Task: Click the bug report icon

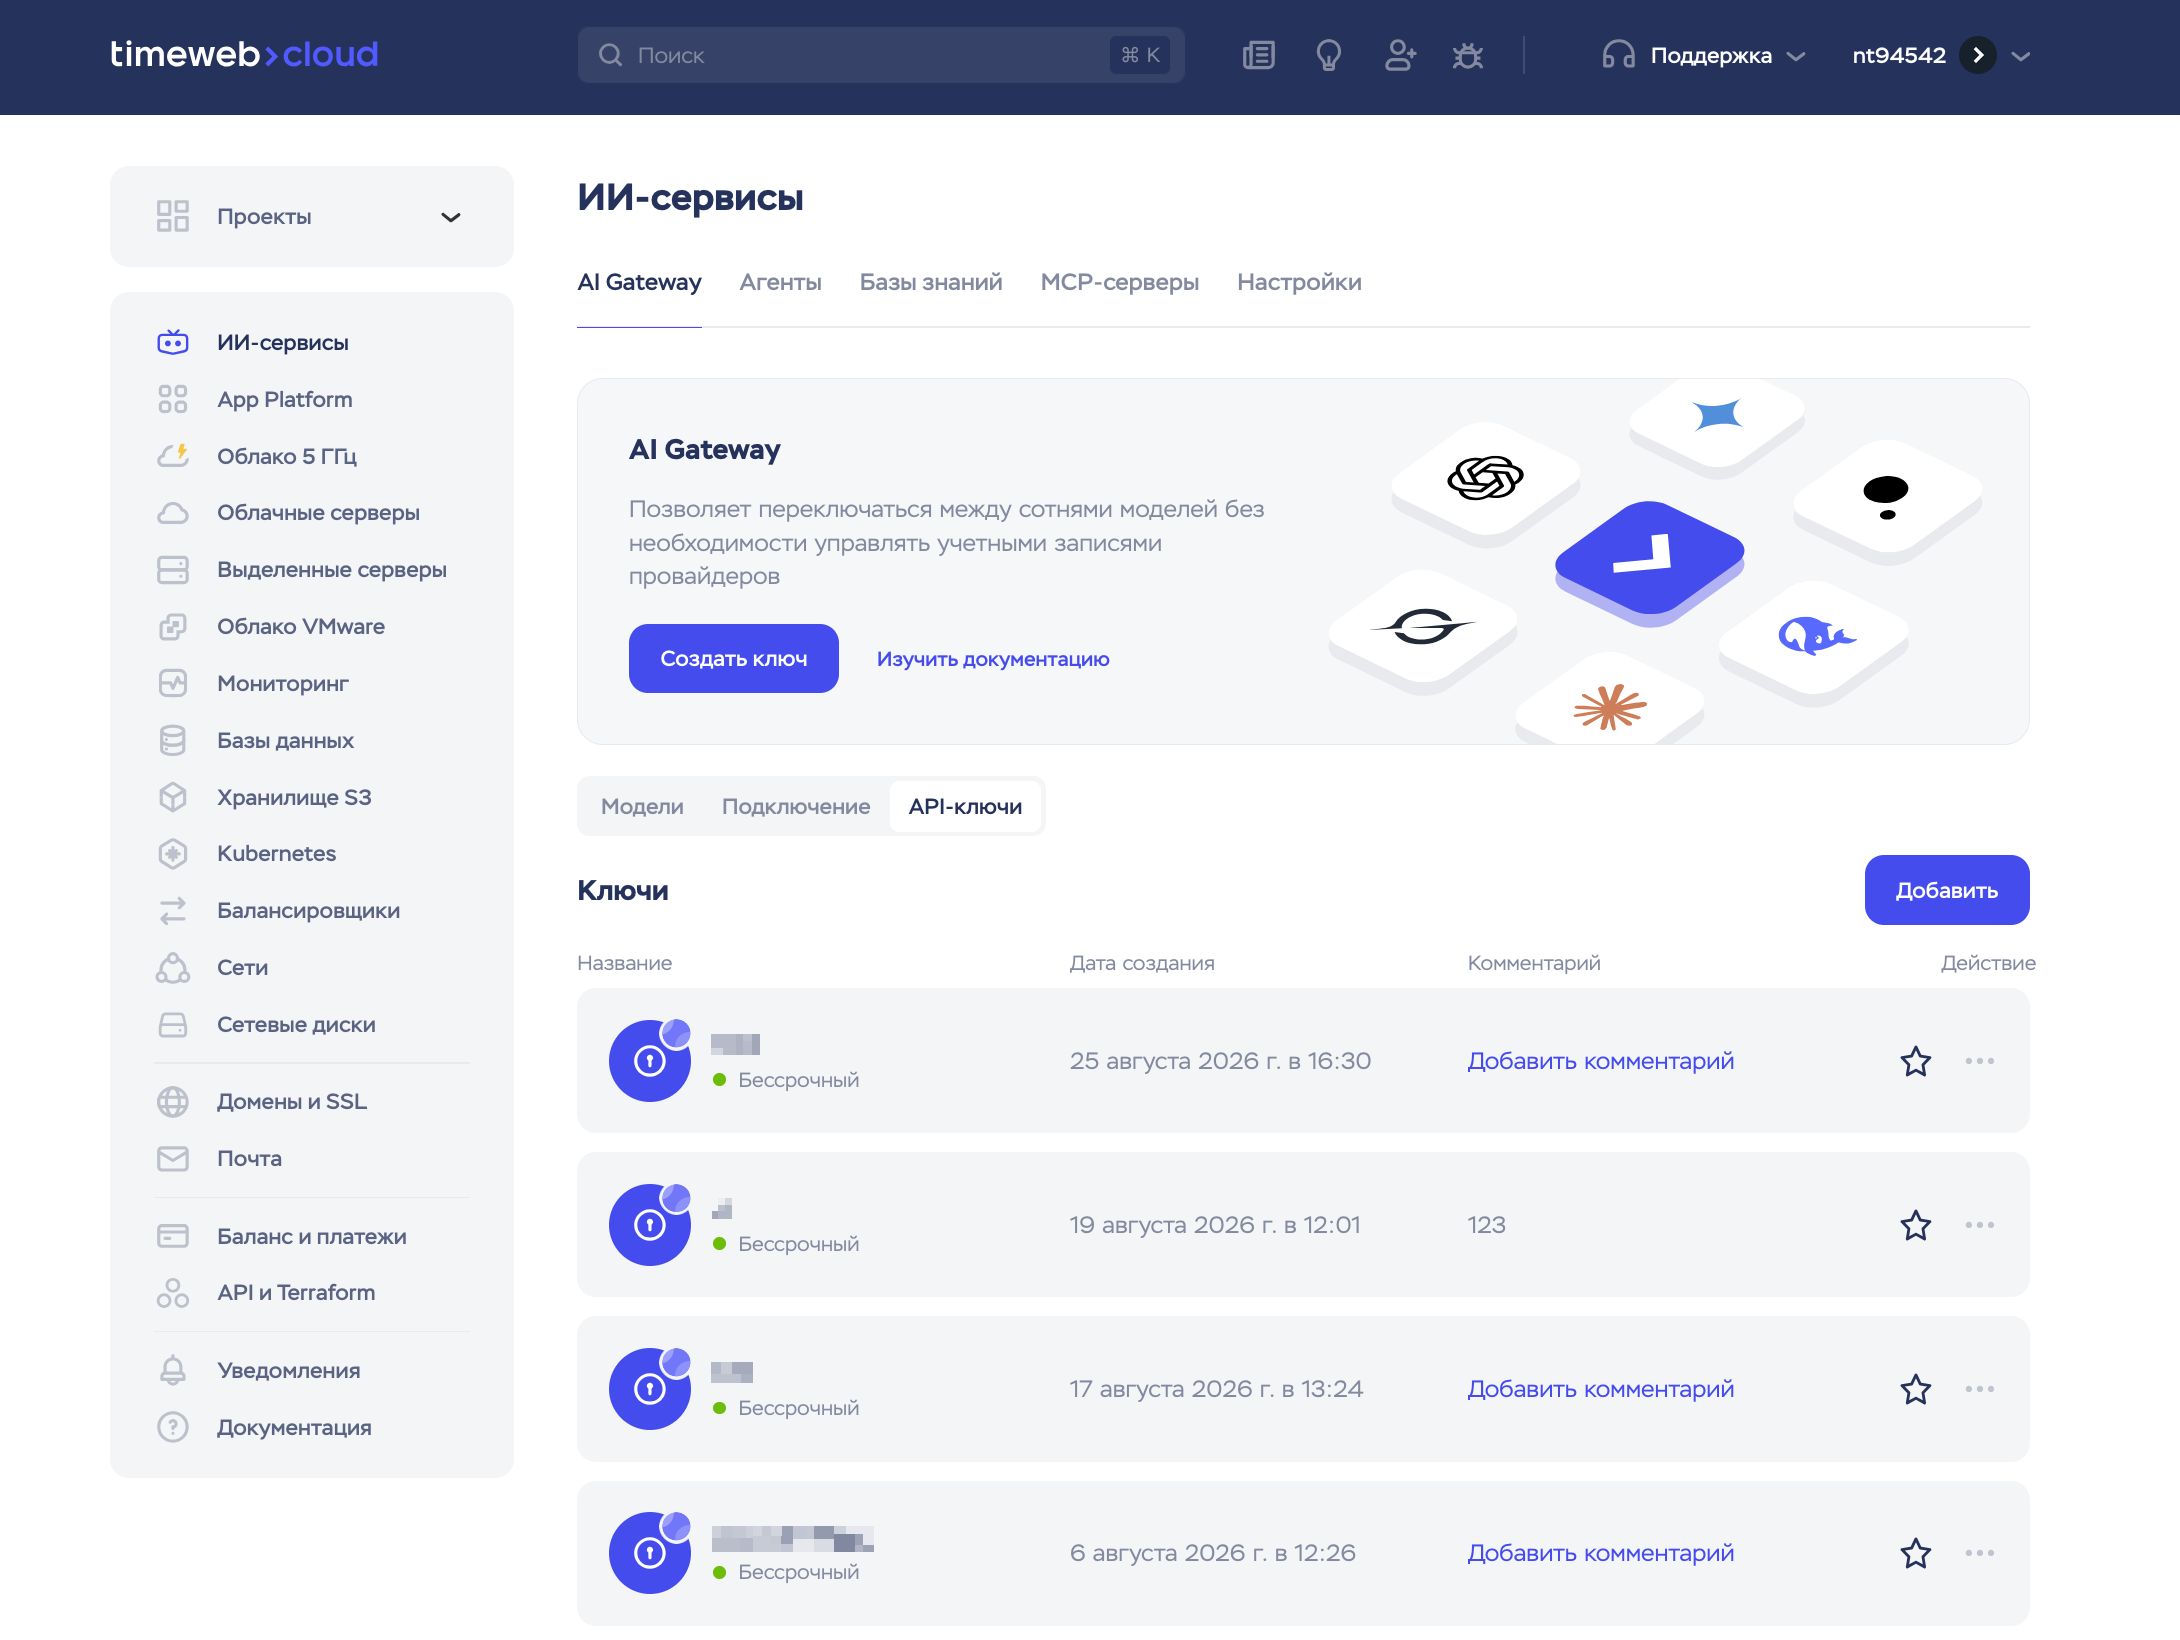Action: 1468,55
